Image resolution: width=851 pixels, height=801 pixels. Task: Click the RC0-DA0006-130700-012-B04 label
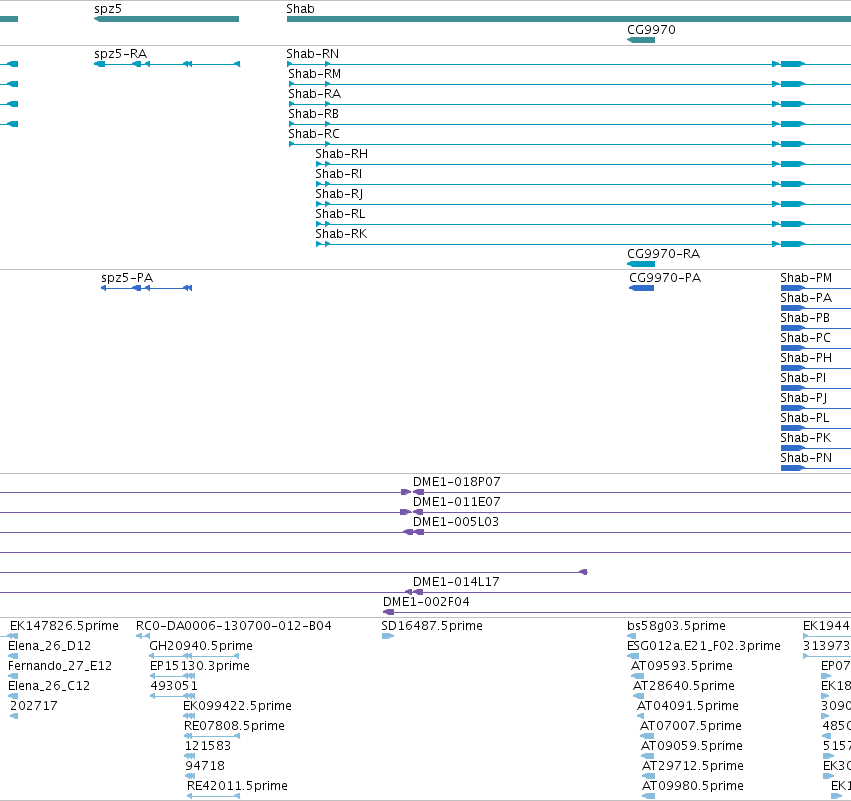point(233,626)
